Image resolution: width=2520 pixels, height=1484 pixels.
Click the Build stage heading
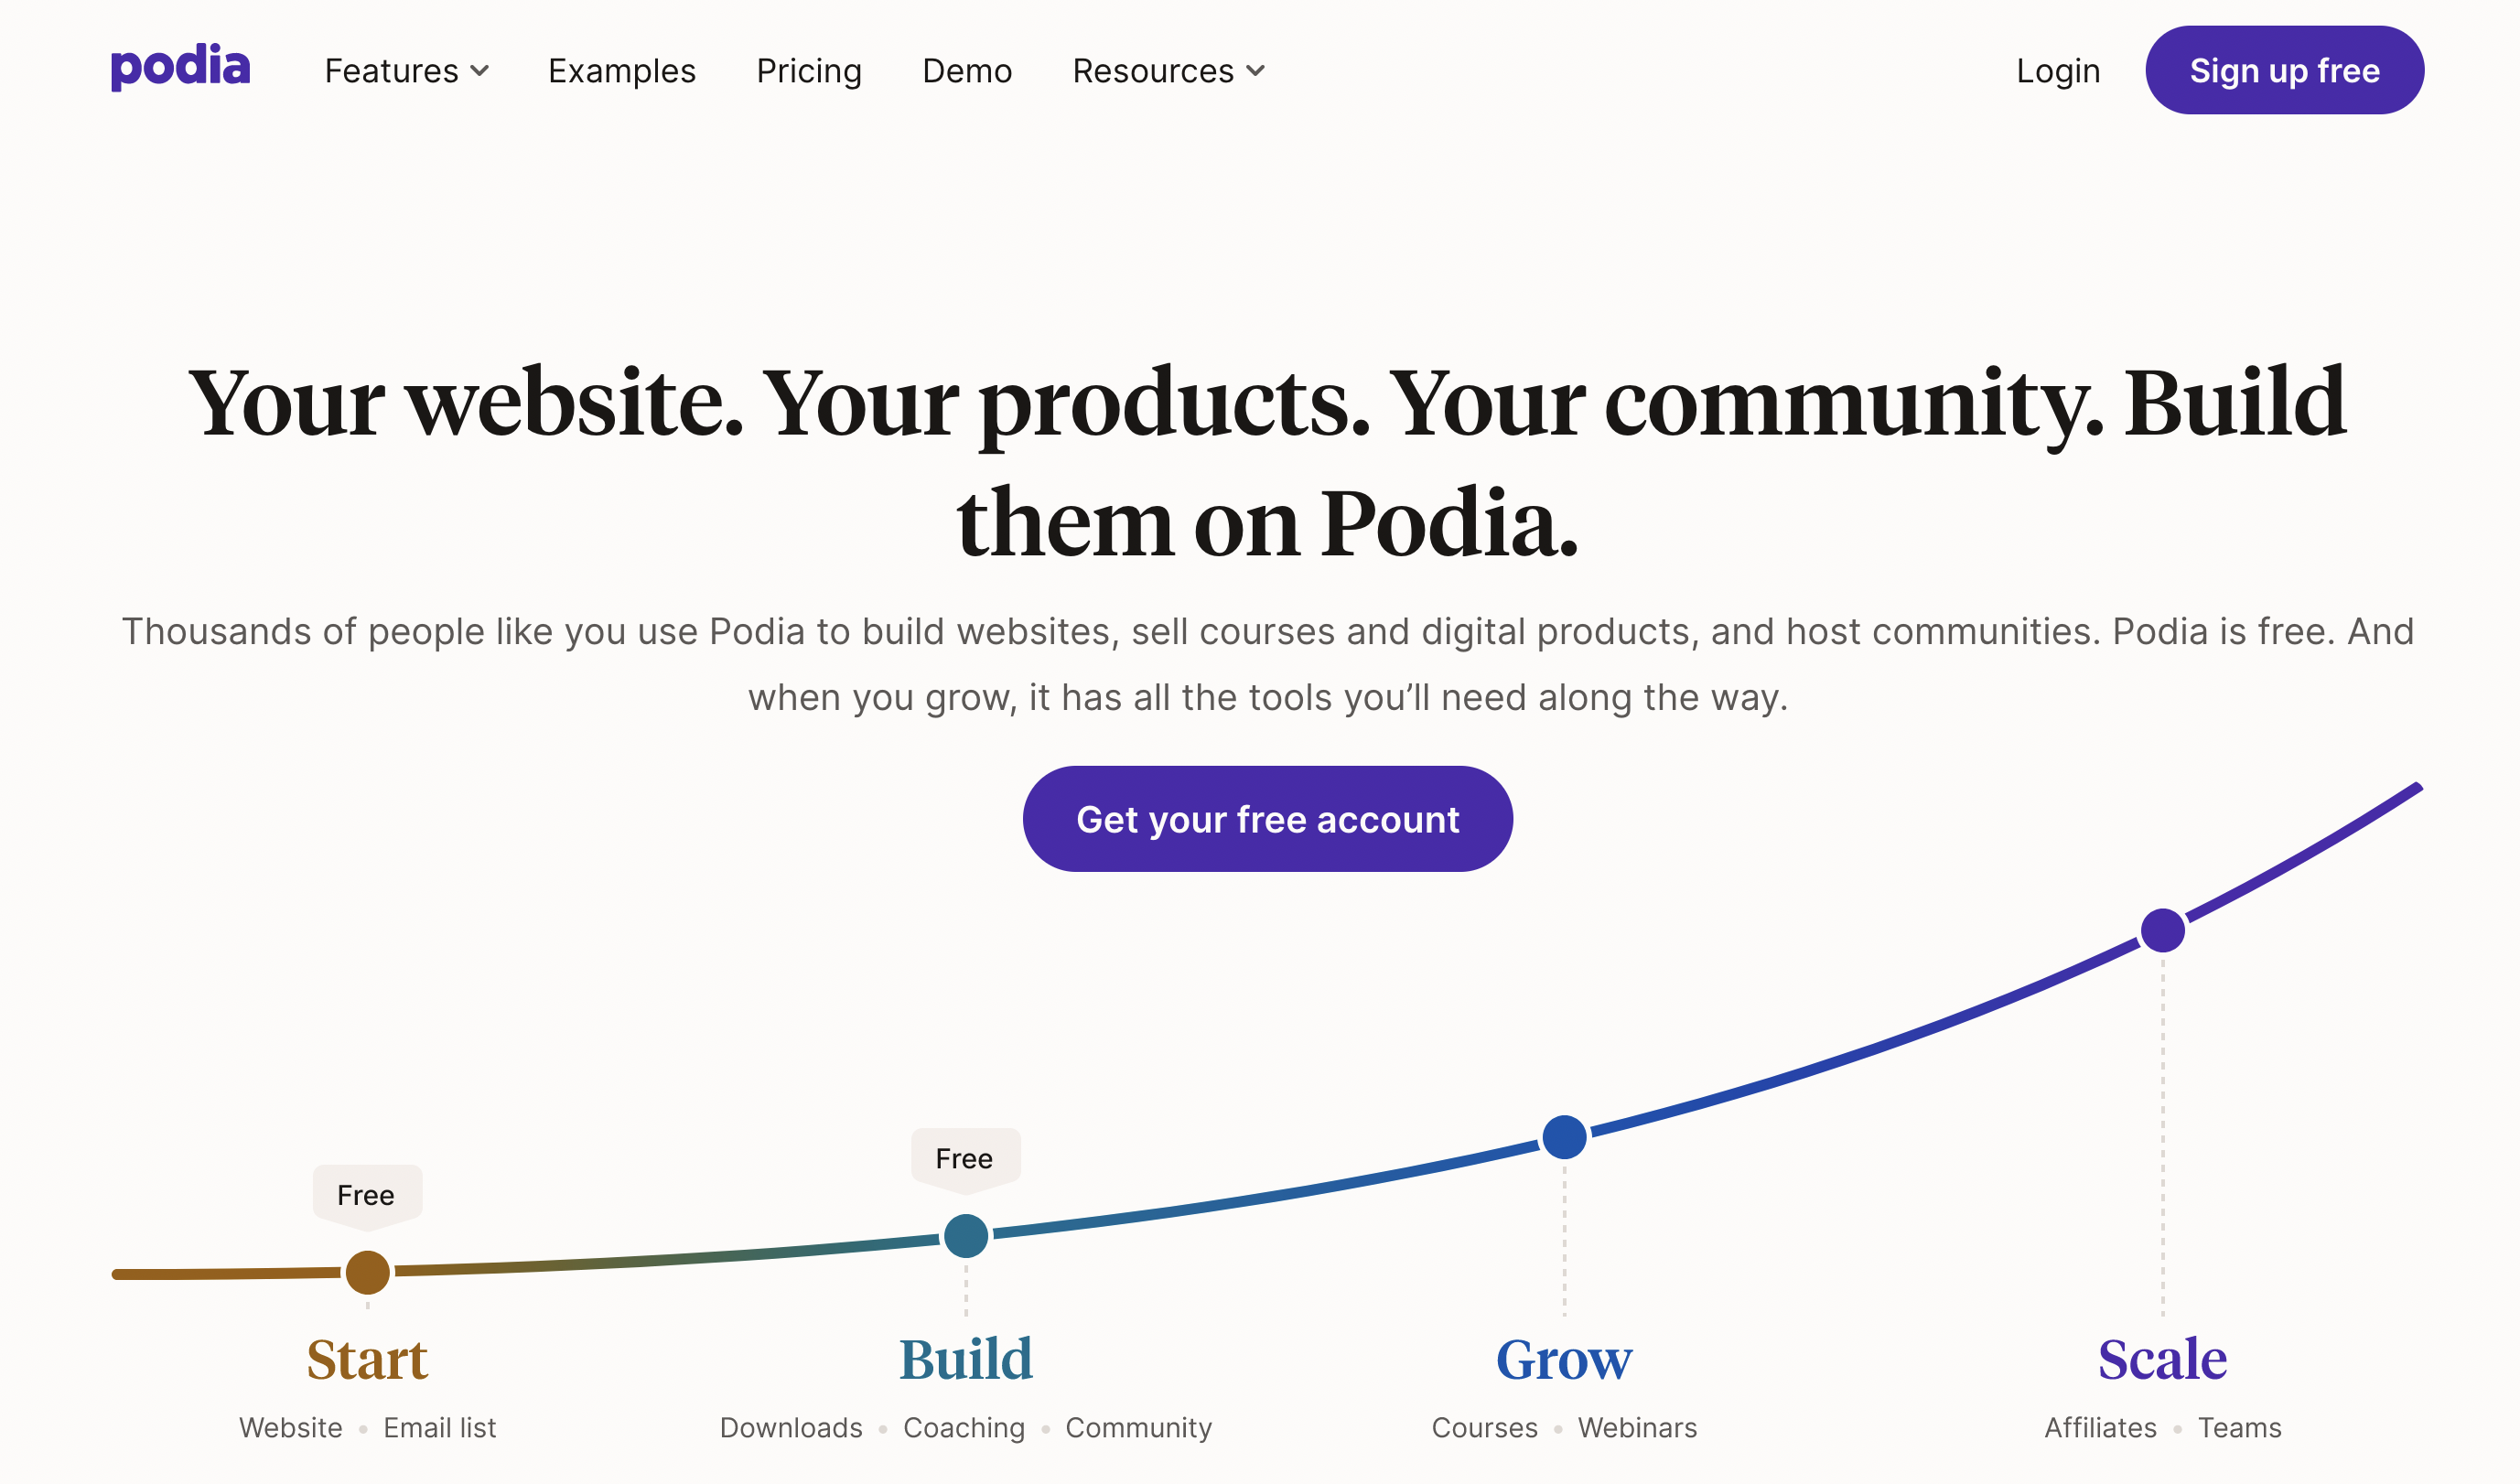[966, 1359]
